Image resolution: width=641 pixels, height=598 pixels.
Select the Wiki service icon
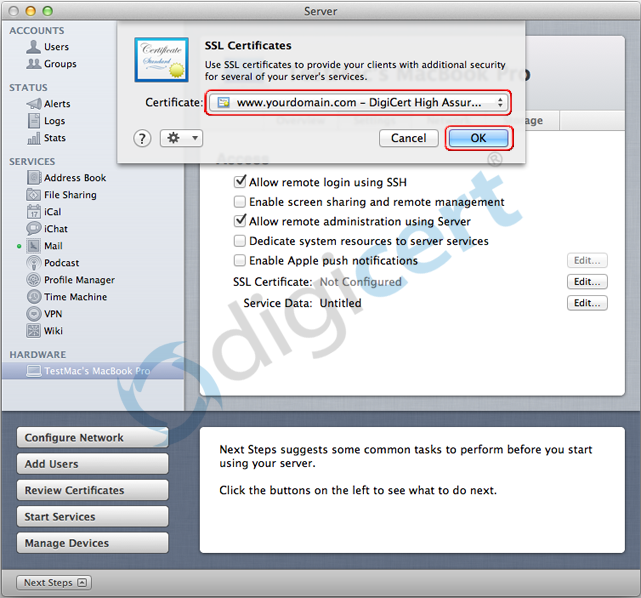pyautogui.click(x=34, y=331)
